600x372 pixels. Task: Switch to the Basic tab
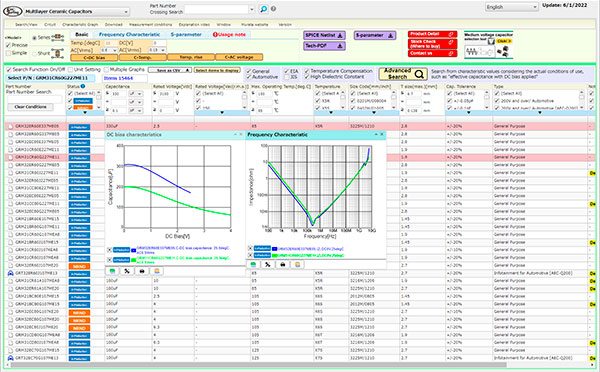pos(82,34)
